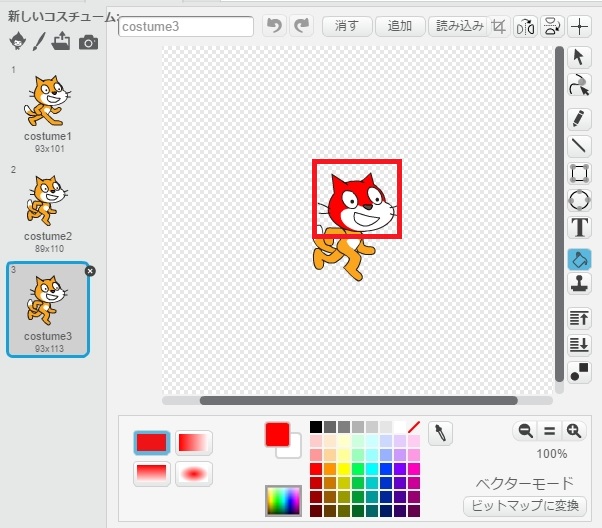Click the ベクターモード label
The width and height of the screenshot is (602, 528).
pos(525,483)
